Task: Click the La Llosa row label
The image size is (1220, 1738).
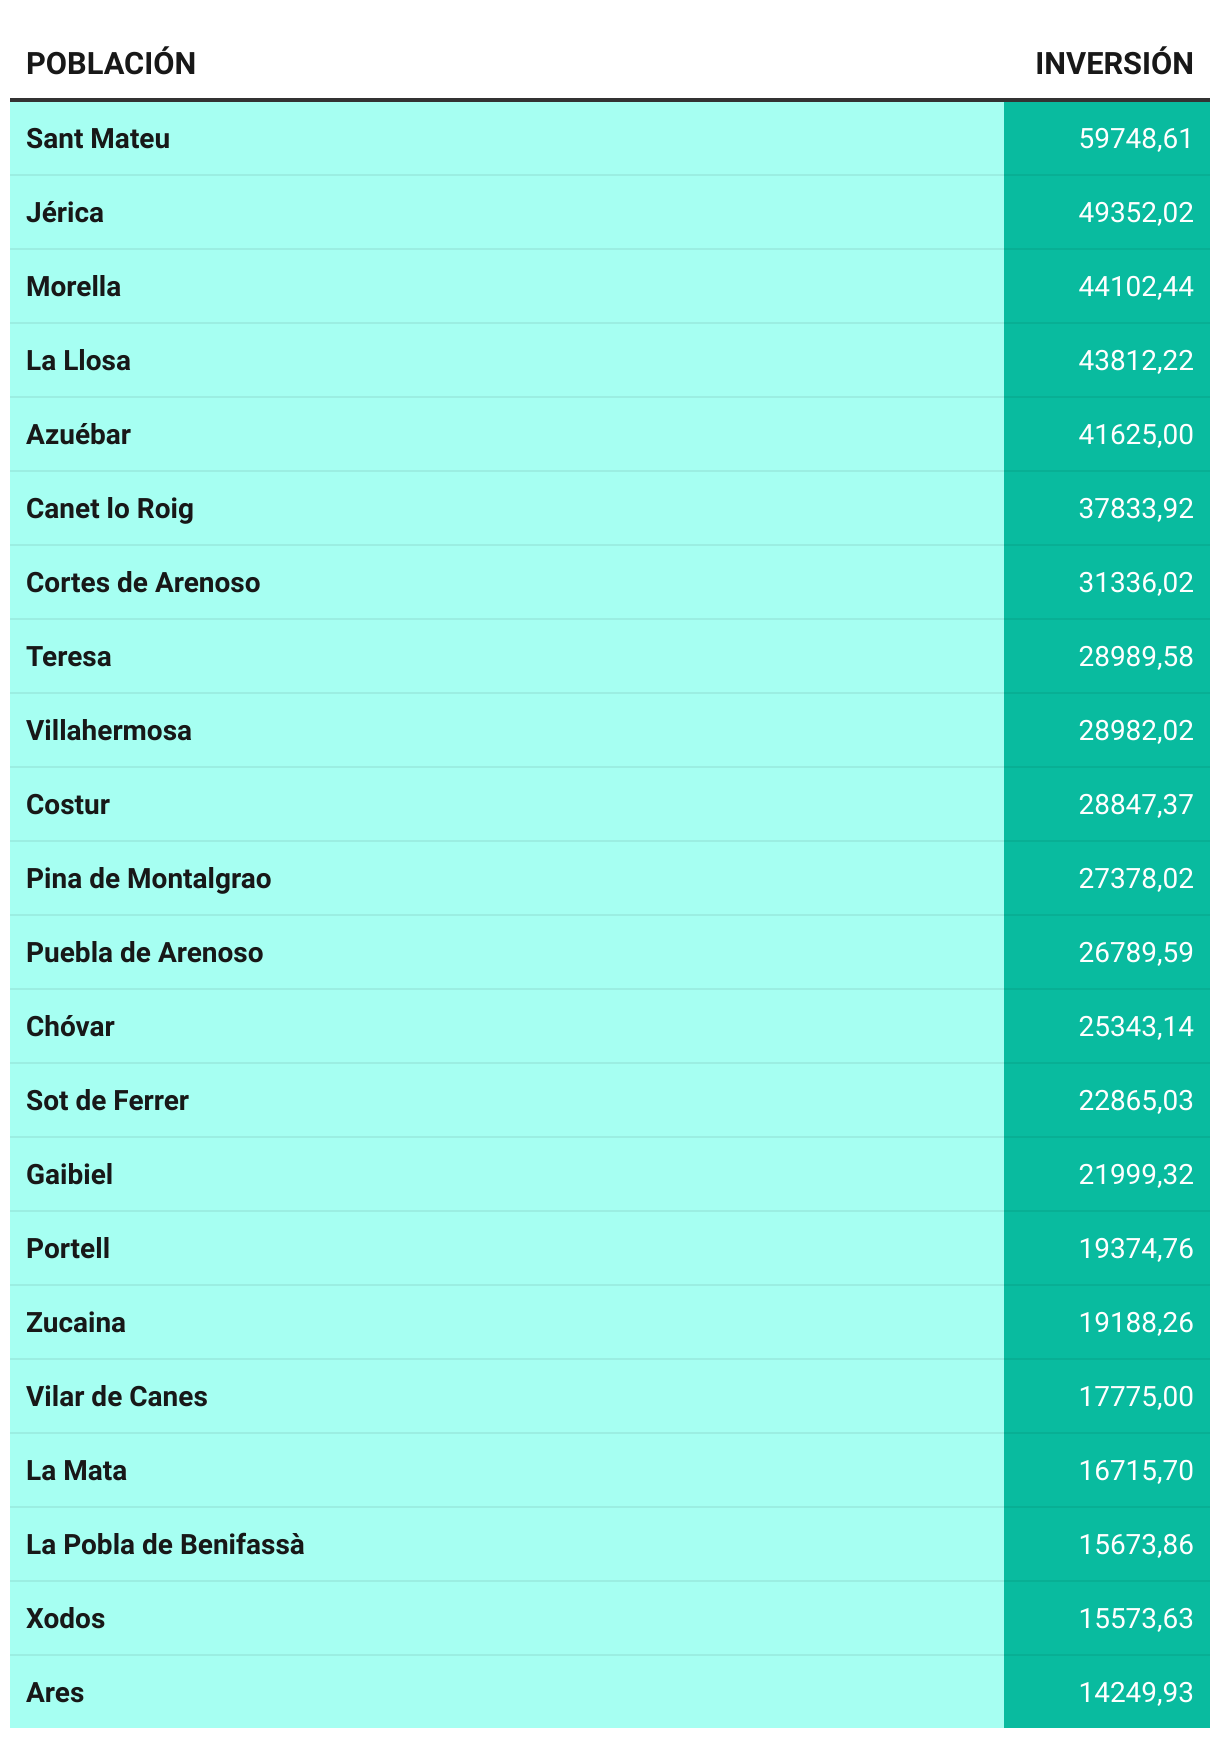Action: 78,360
